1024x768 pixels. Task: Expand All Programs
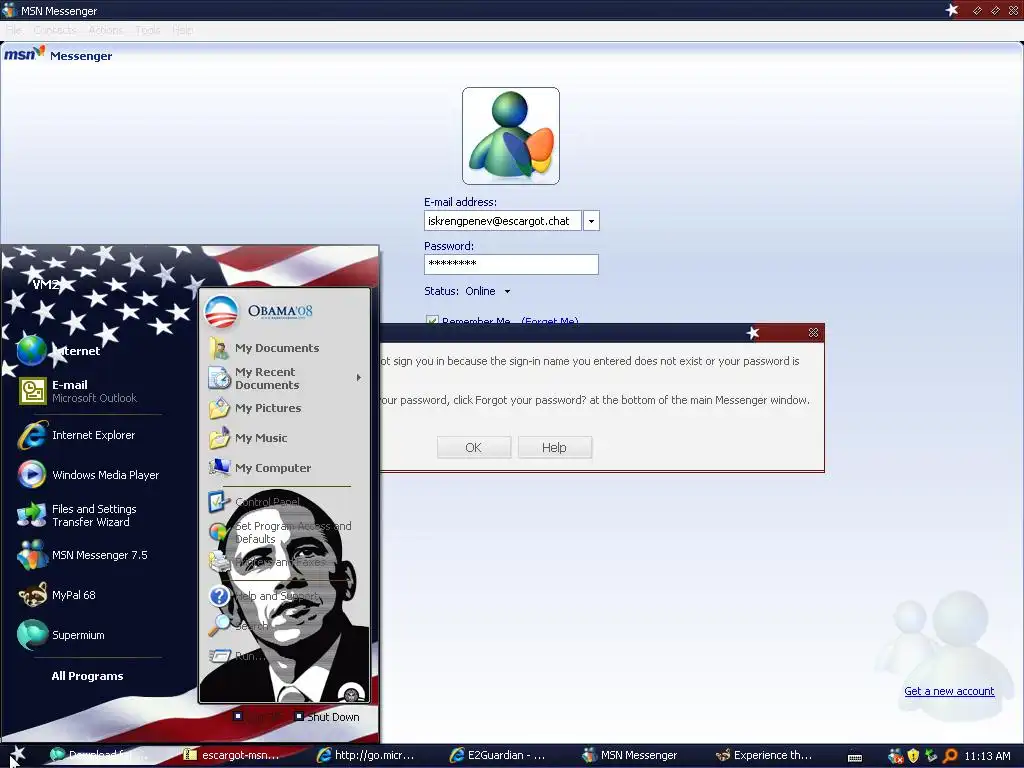coord(88,676)
